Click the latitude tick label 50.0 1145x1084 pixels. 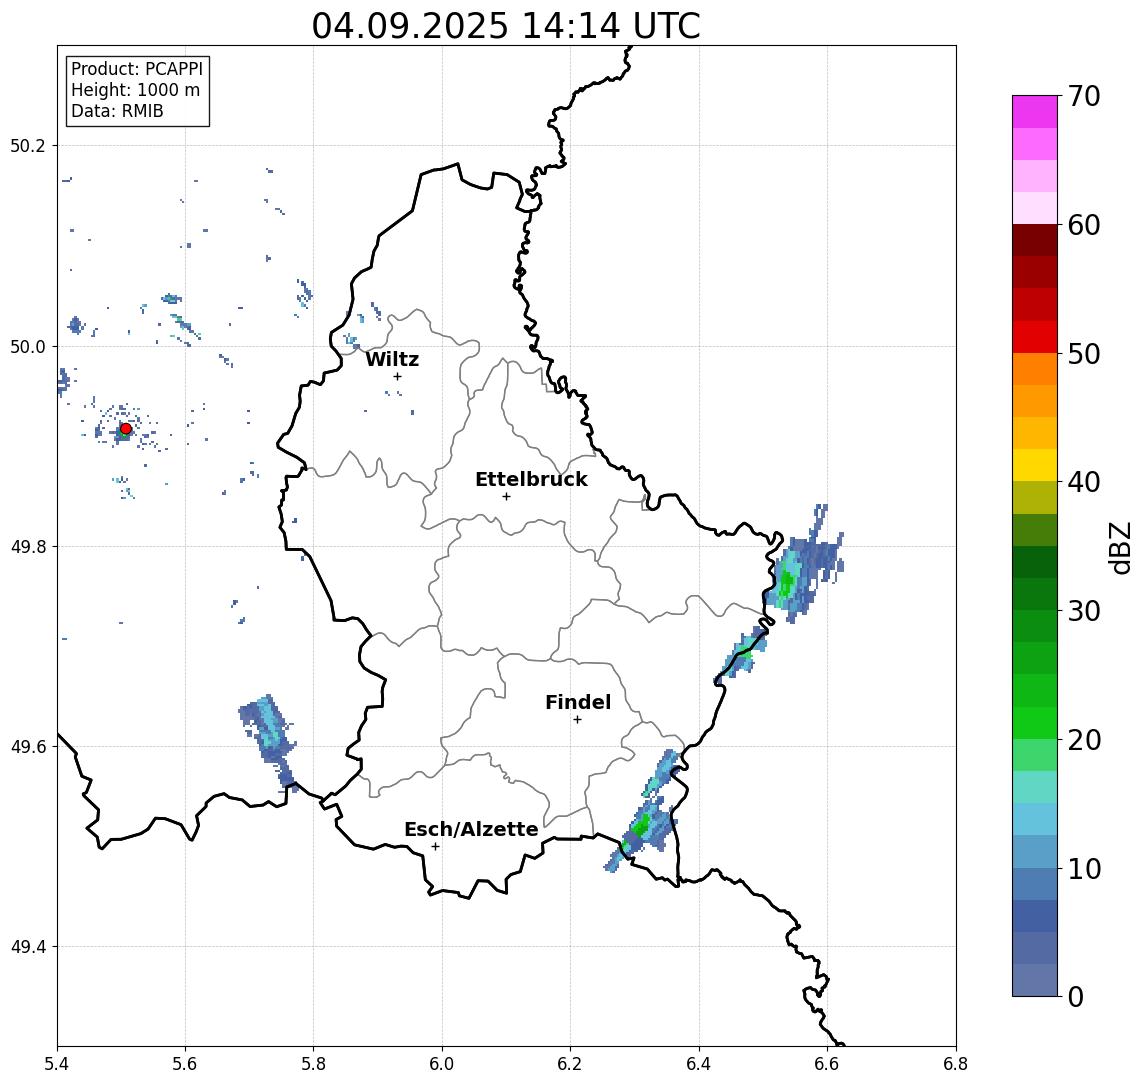pos(28,346)
